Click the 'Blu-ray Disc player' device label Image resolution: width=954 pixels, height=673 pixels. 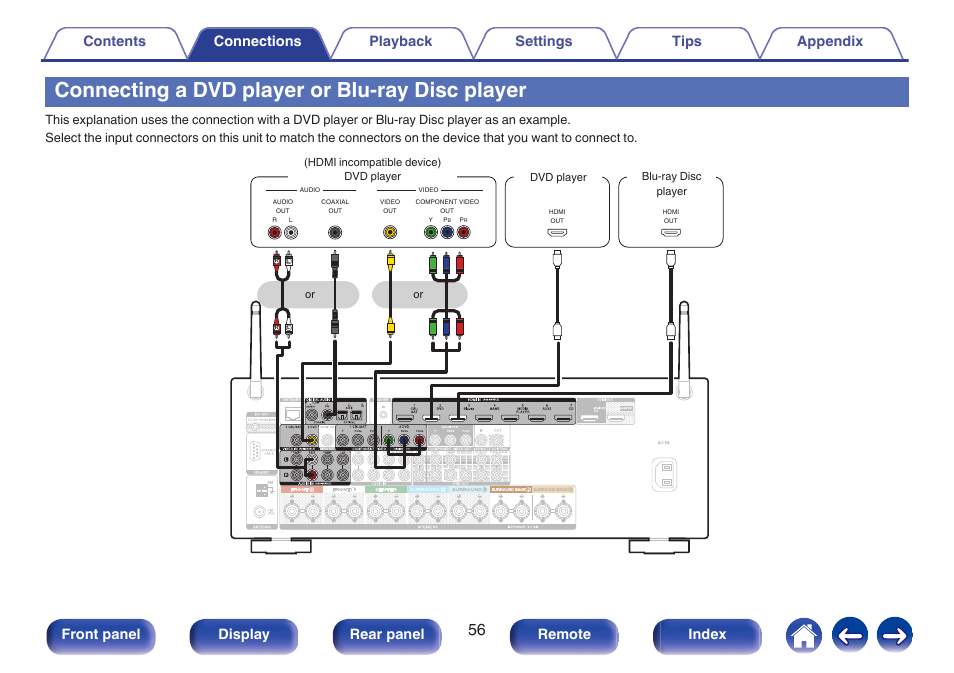671,184
